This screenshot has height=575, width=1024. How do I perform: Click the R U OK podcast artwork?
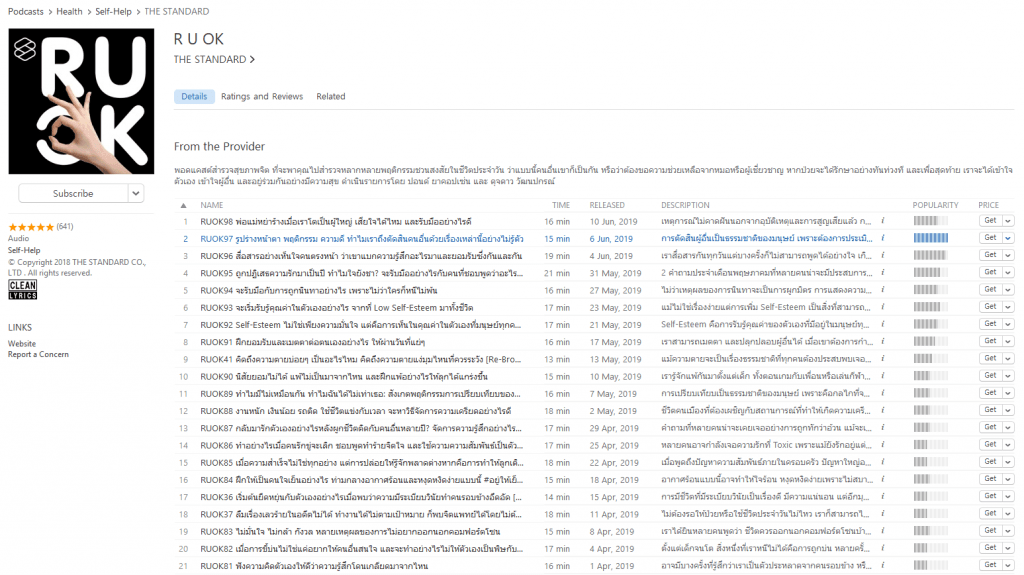pyautogui.click(x=81, y=101)
